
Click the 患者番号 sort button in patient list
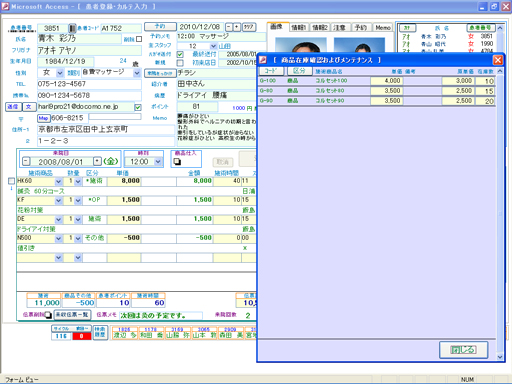click(x=481, y=28)
